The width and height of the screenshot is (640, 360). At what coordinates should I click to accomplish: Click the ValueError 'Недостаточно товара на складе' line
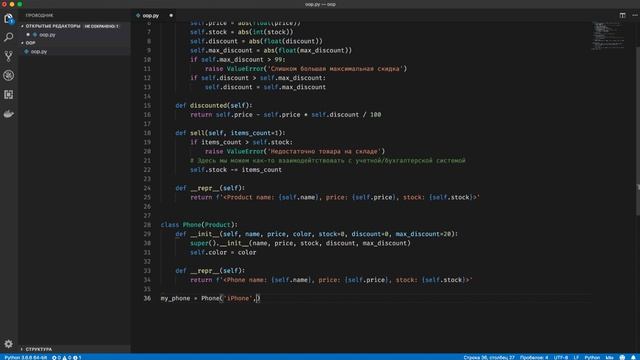[295, 151]
